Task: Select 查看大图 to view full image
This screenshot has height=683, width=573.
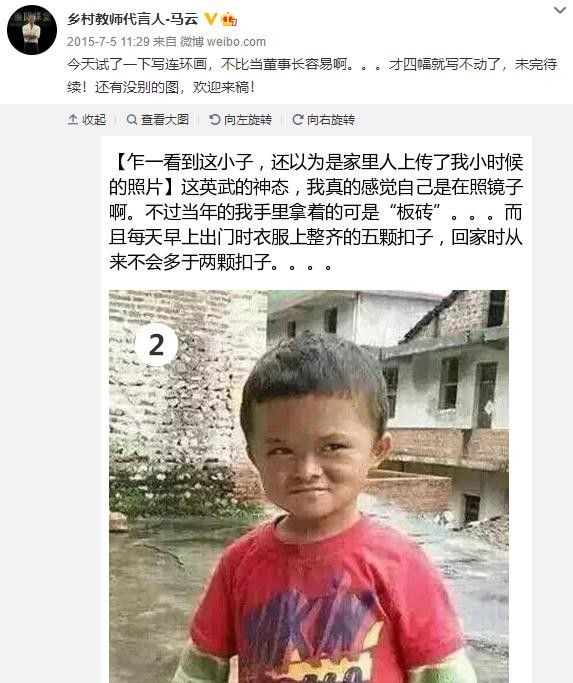Action: click(165, 119)
